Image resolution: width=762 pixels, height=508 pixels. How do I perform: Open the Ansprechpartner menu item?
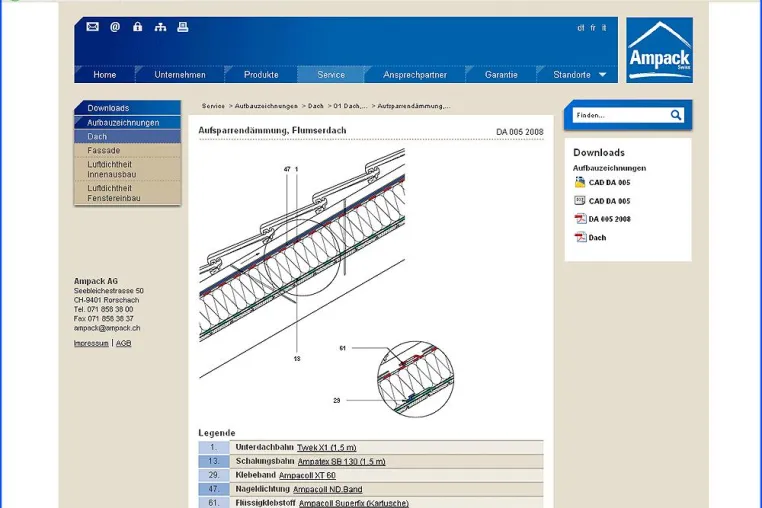(x=415, y=75)
